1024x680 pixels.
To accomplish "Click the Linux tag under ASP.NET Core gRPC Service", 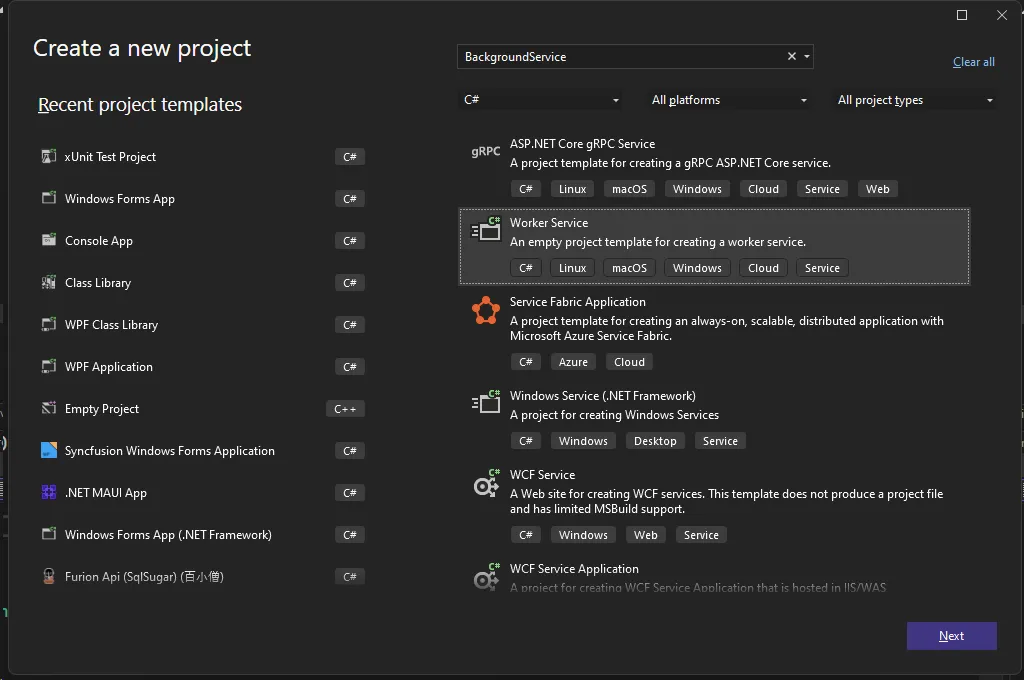I will pos(573,189).
